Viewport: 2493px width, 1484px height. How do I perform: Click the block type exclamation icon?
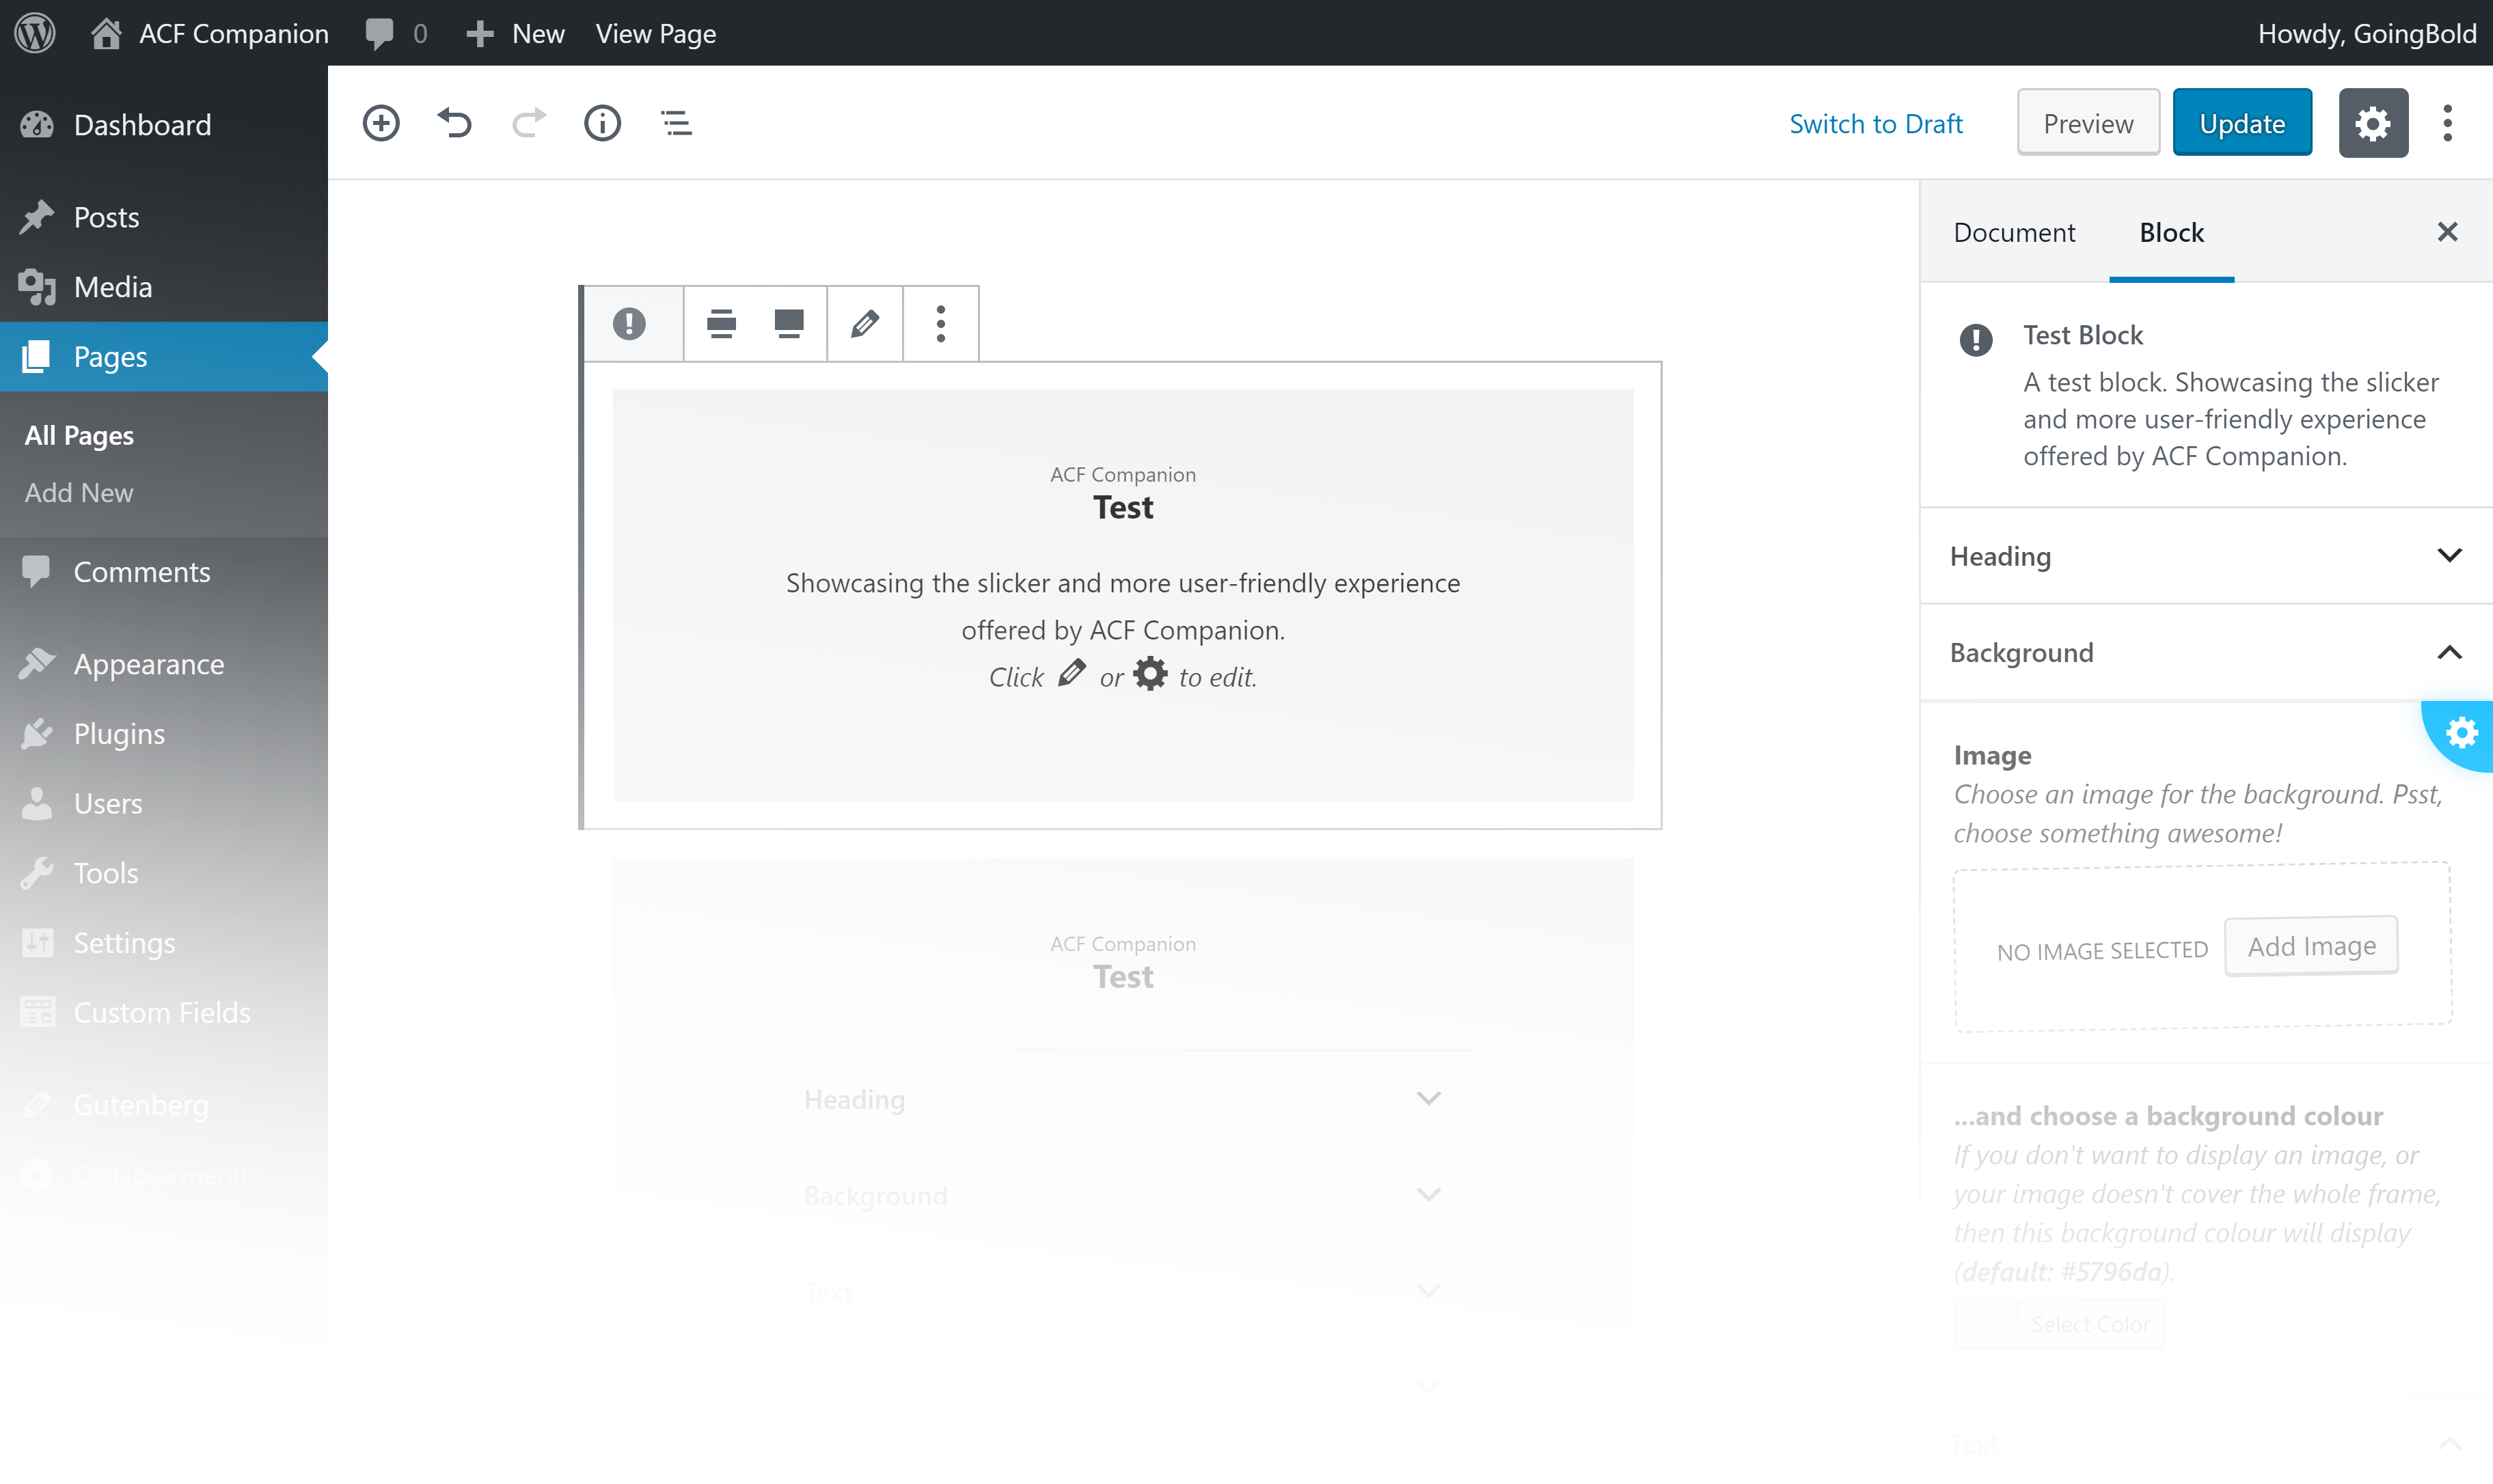point(630,323)
